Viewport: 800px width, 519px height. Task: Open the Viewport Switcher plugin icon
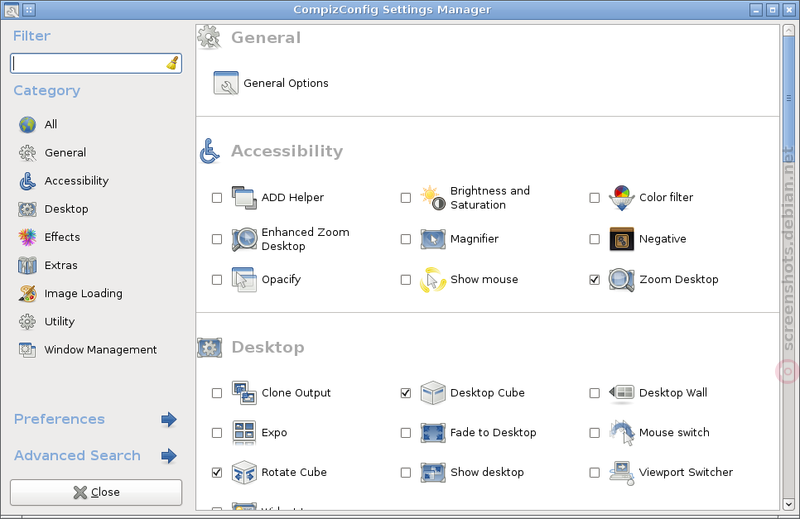pos(621,473)
